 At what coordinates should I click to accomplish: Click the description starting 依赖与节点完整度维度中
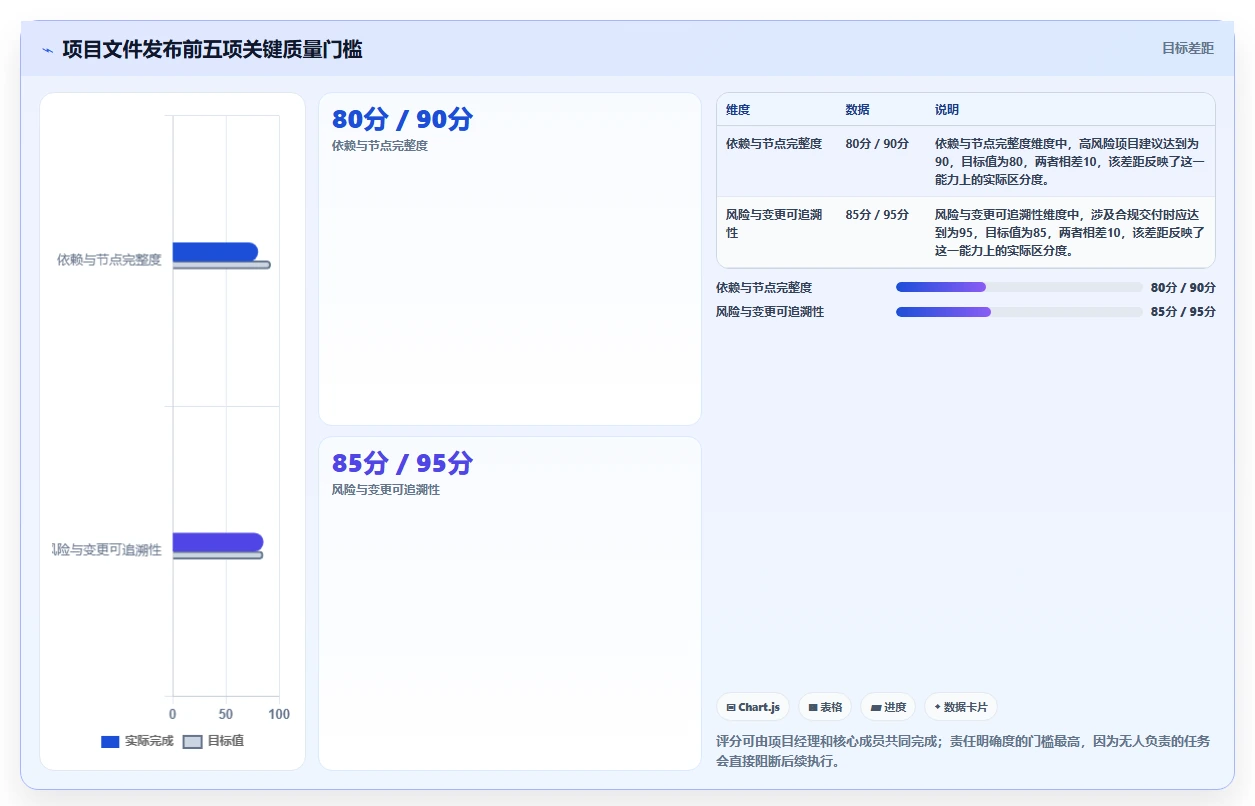(1070, 162)
